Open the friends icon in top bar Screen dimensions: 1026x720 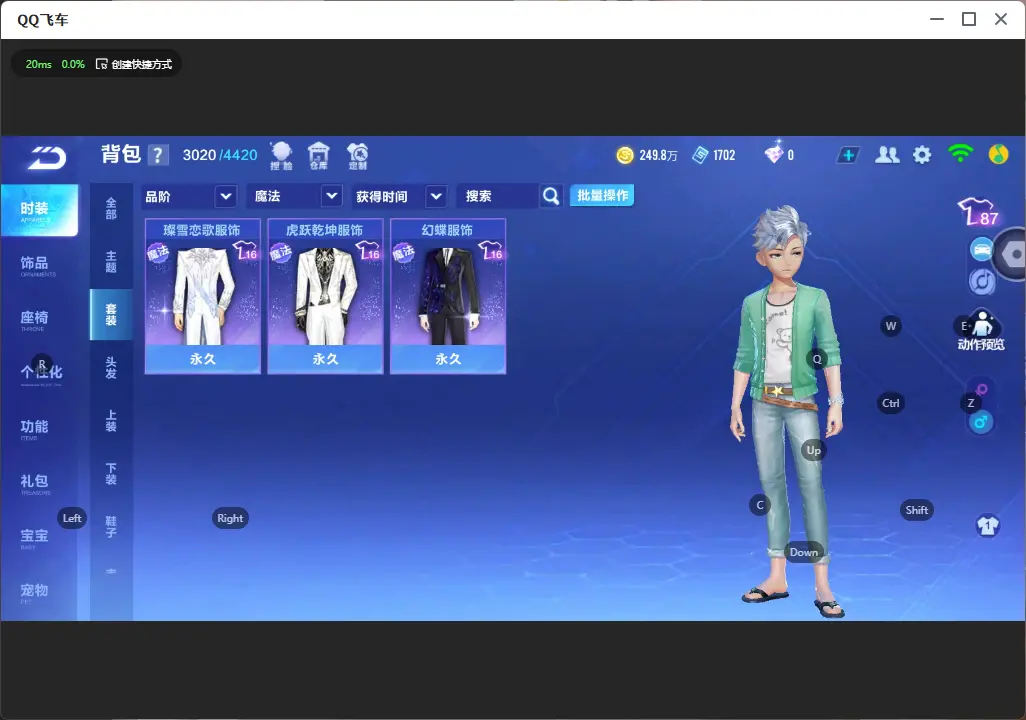887,155
